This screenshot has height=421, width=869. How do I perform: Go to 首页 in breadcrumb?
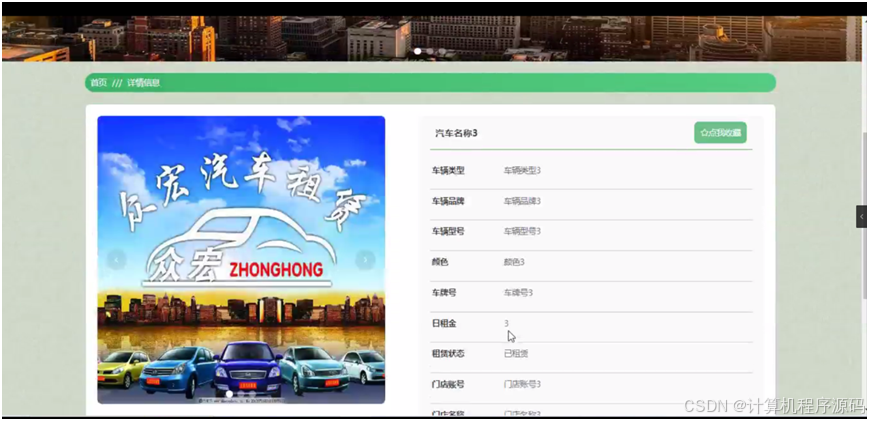tap(99, 83)
